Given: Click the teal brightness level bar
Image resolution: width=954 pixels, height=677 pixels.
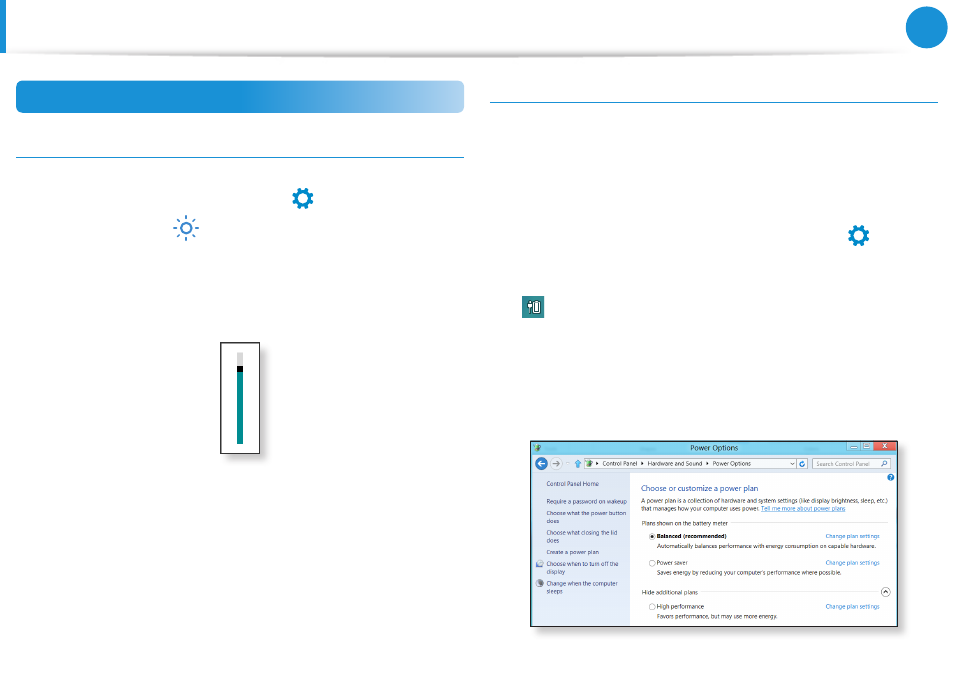Looking at the screenshot, I should tap(240, 408).
